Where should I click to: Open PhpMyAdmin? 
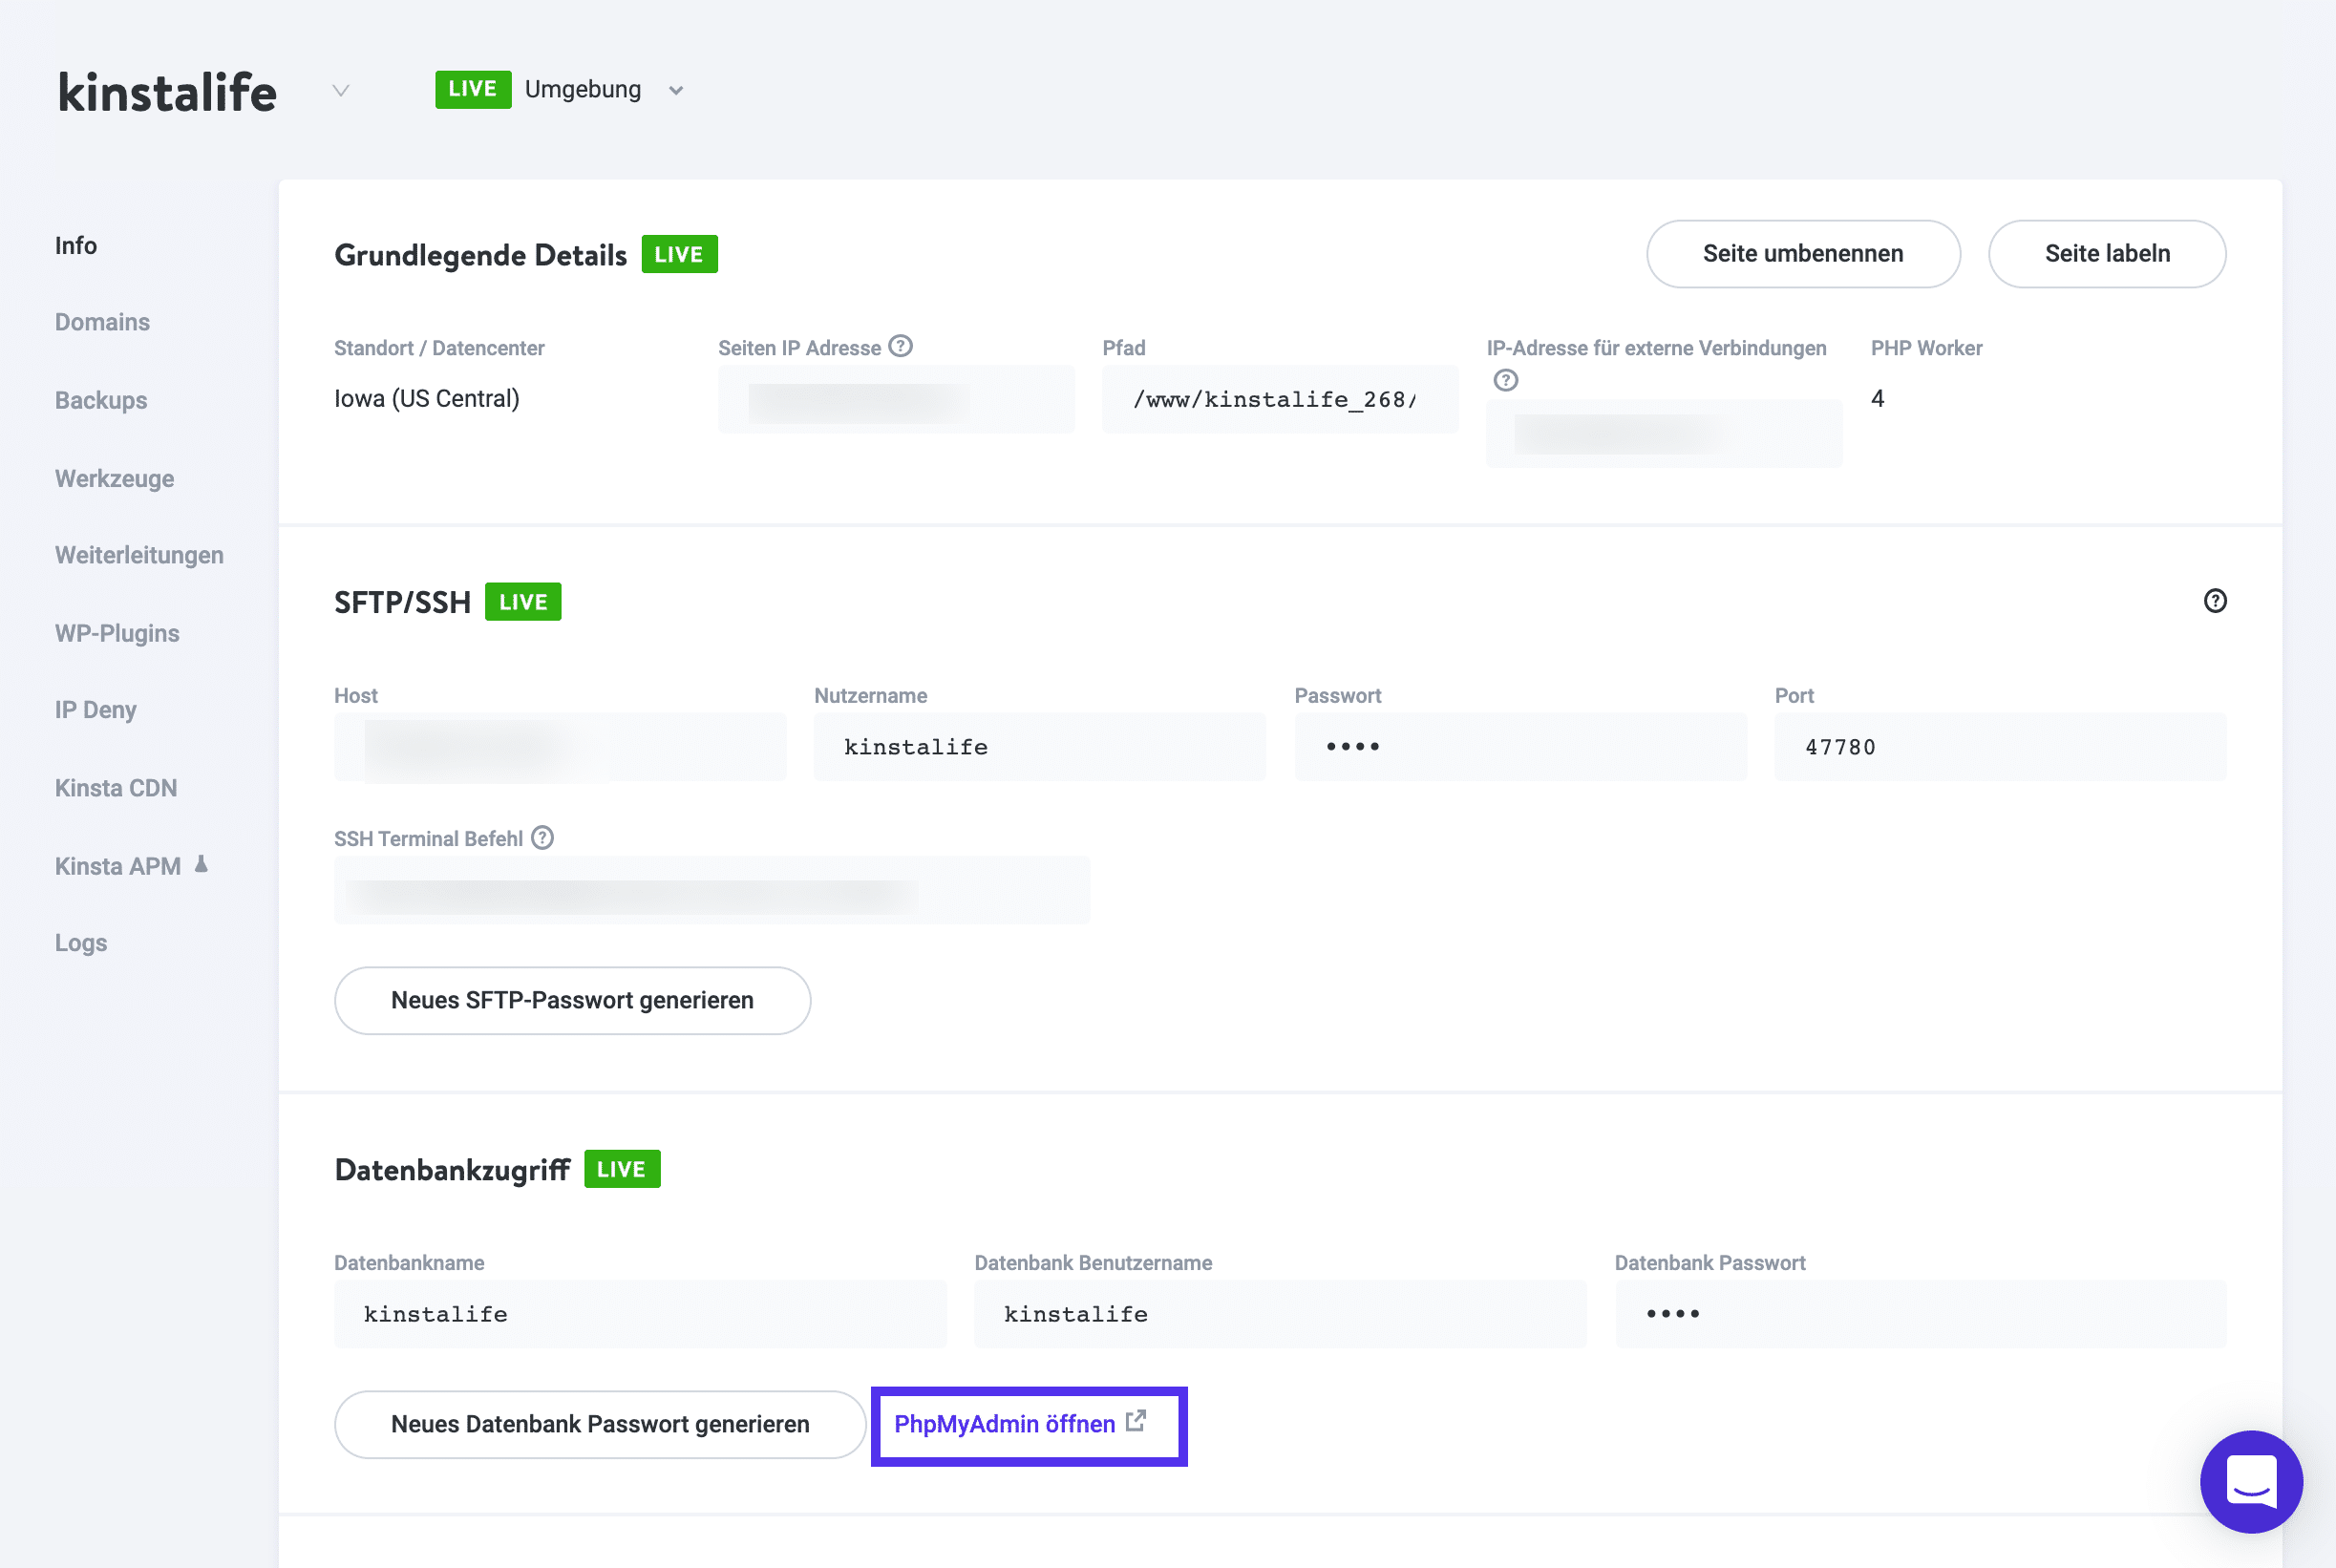pos(1005,1423)
